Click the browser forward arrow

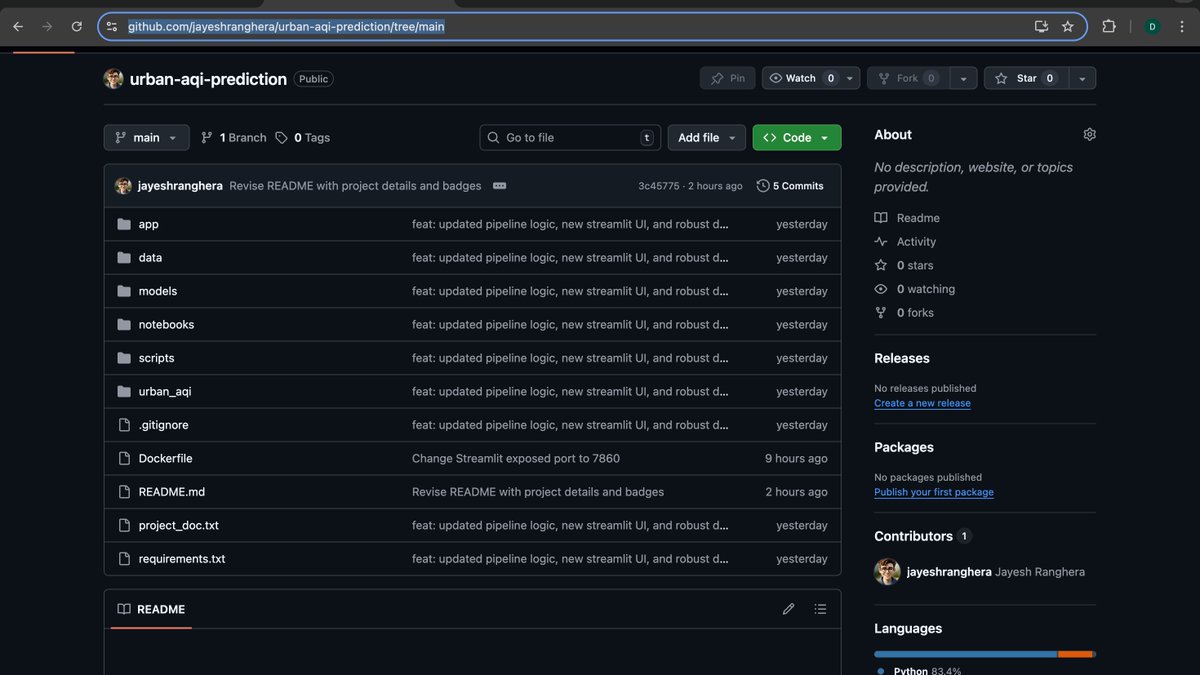click(x=47, y=27)
